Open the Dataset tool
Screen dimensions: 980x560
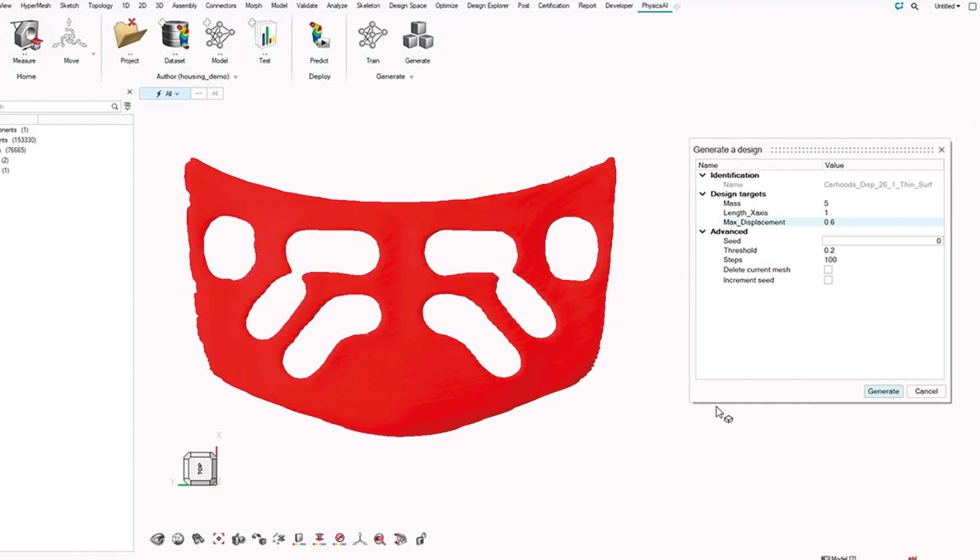(x=174, y=35)
